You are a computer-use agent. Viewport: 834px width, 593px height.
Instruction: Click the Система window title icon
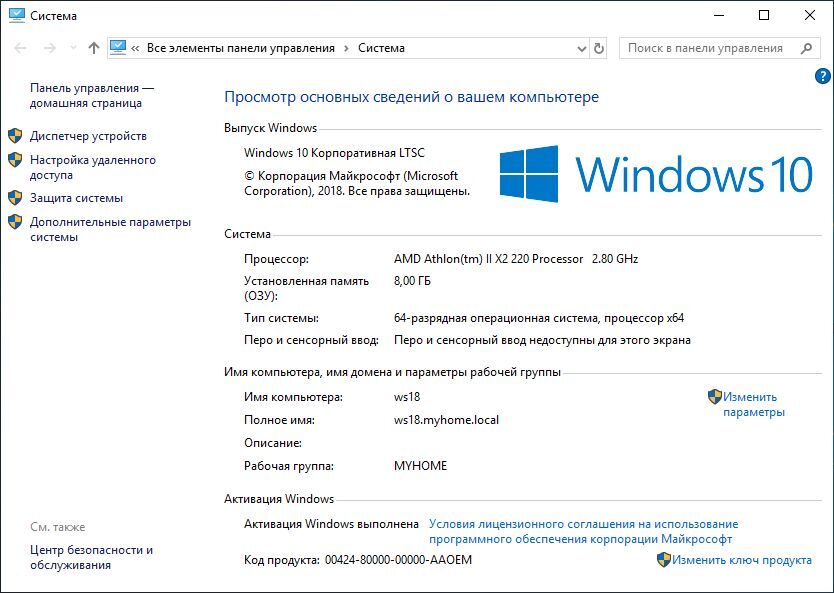15,15
